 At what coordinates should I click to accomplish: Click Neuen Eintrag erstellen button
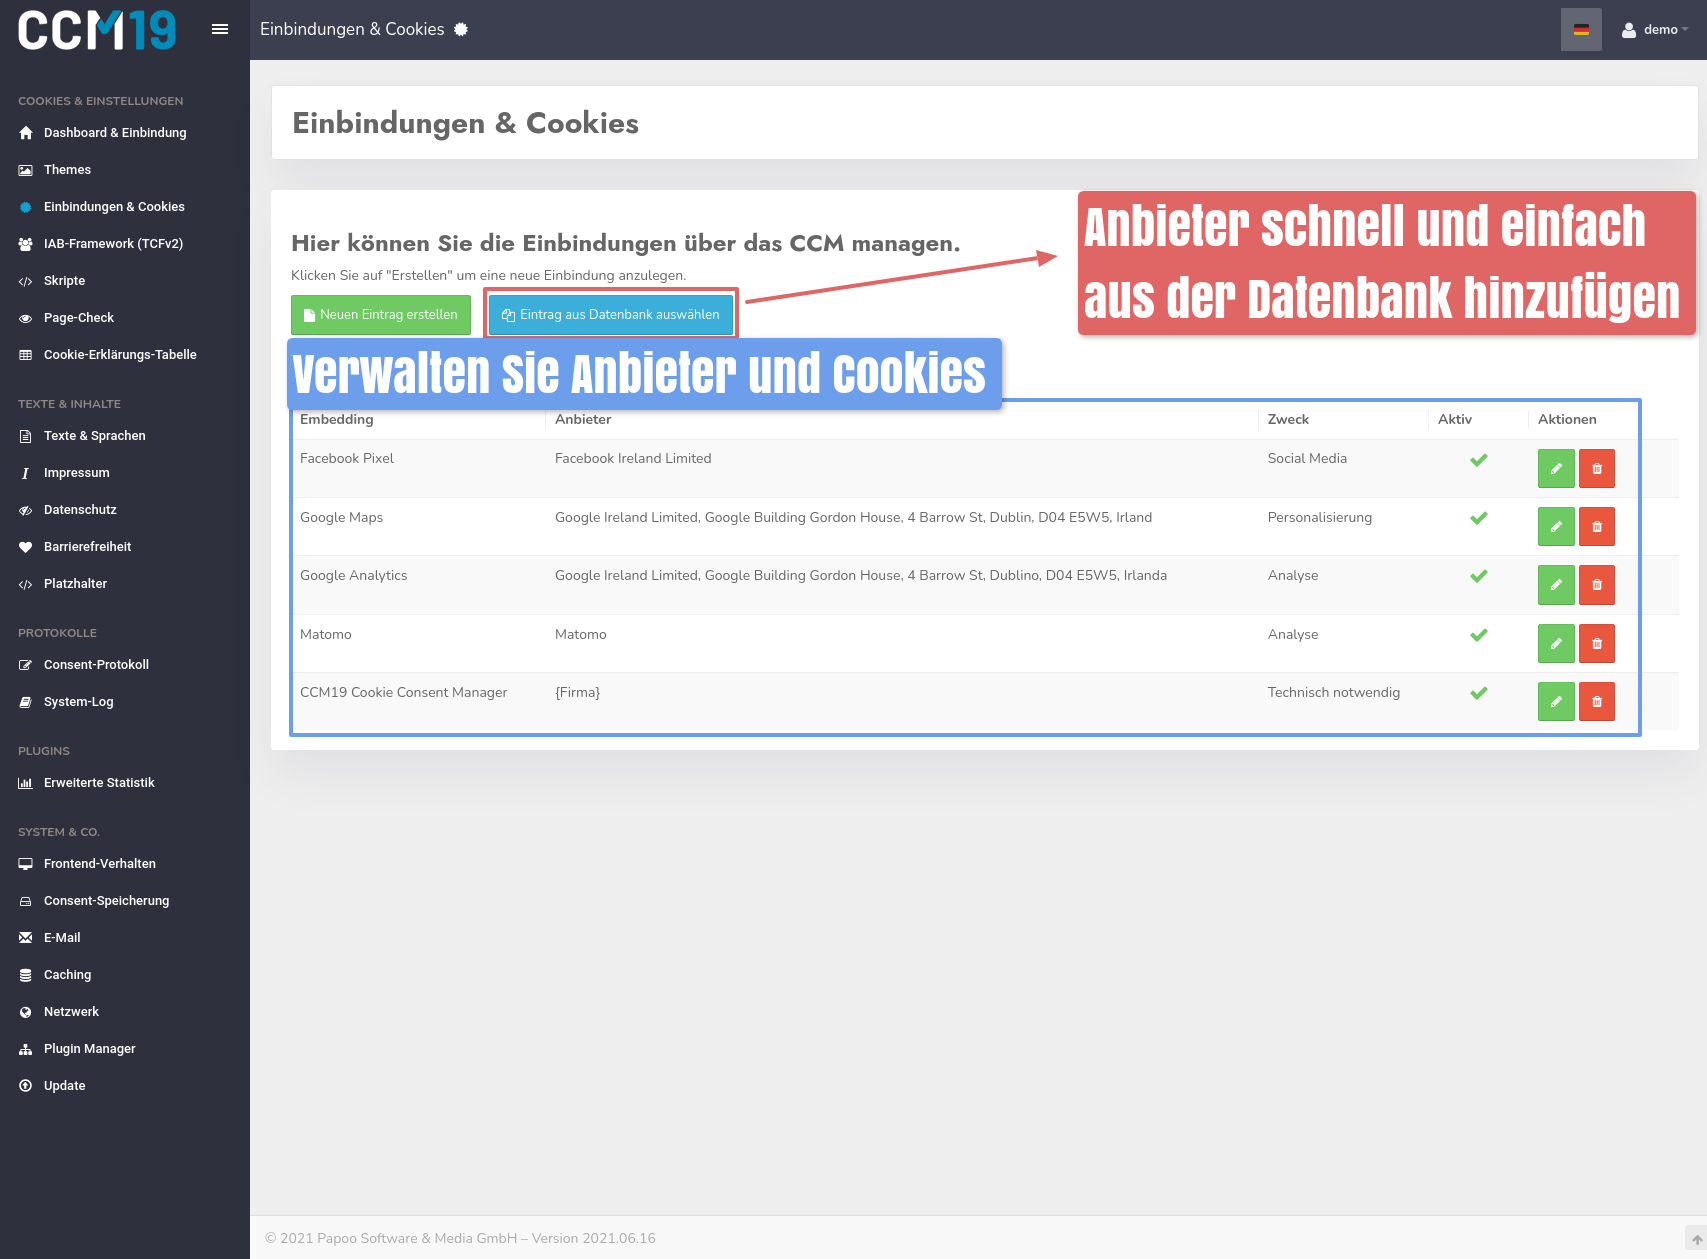tap(381, 315)
